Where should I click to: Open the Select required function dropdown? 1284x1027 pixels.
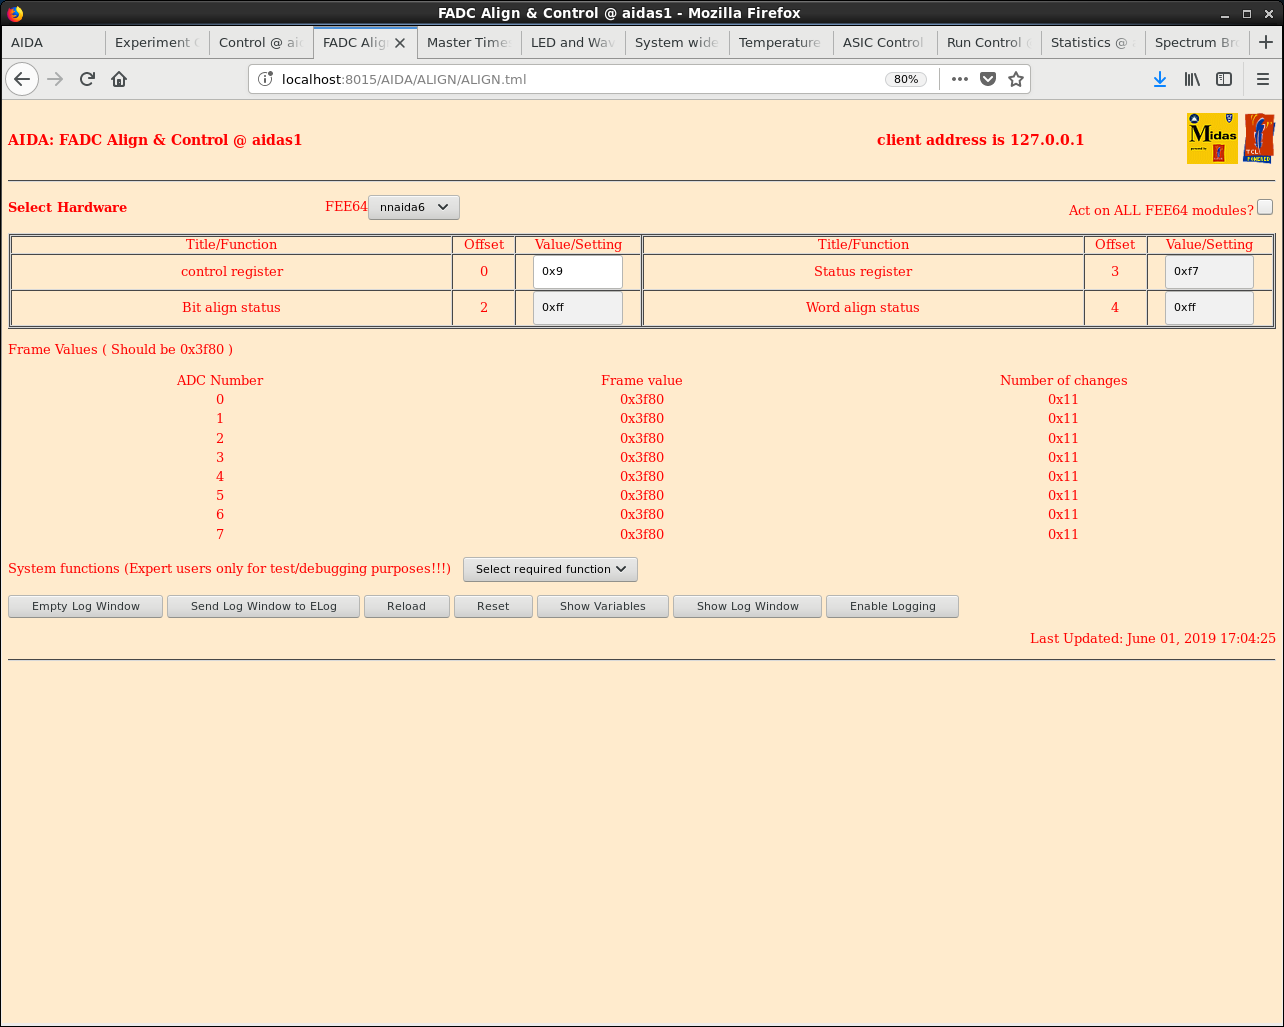click(550, 569)
